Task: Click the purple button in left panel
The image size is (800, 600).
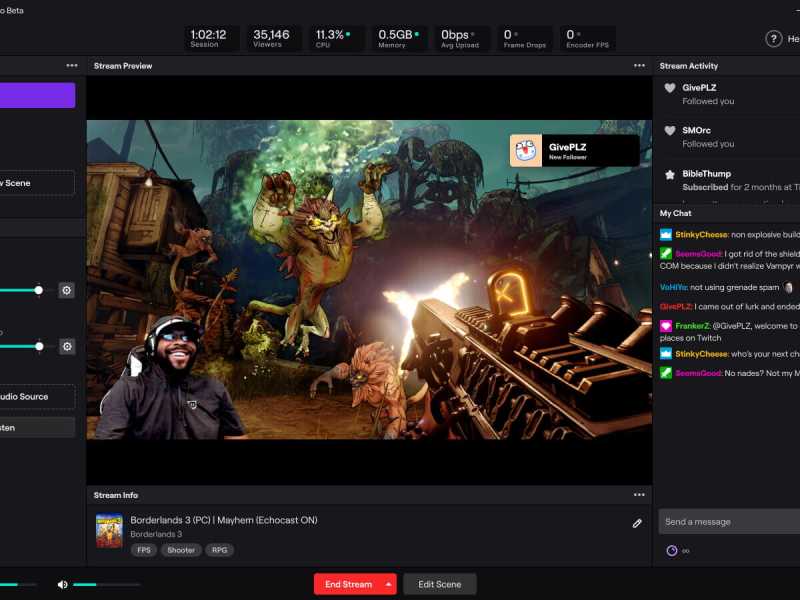Action: (x=37, y=95)
